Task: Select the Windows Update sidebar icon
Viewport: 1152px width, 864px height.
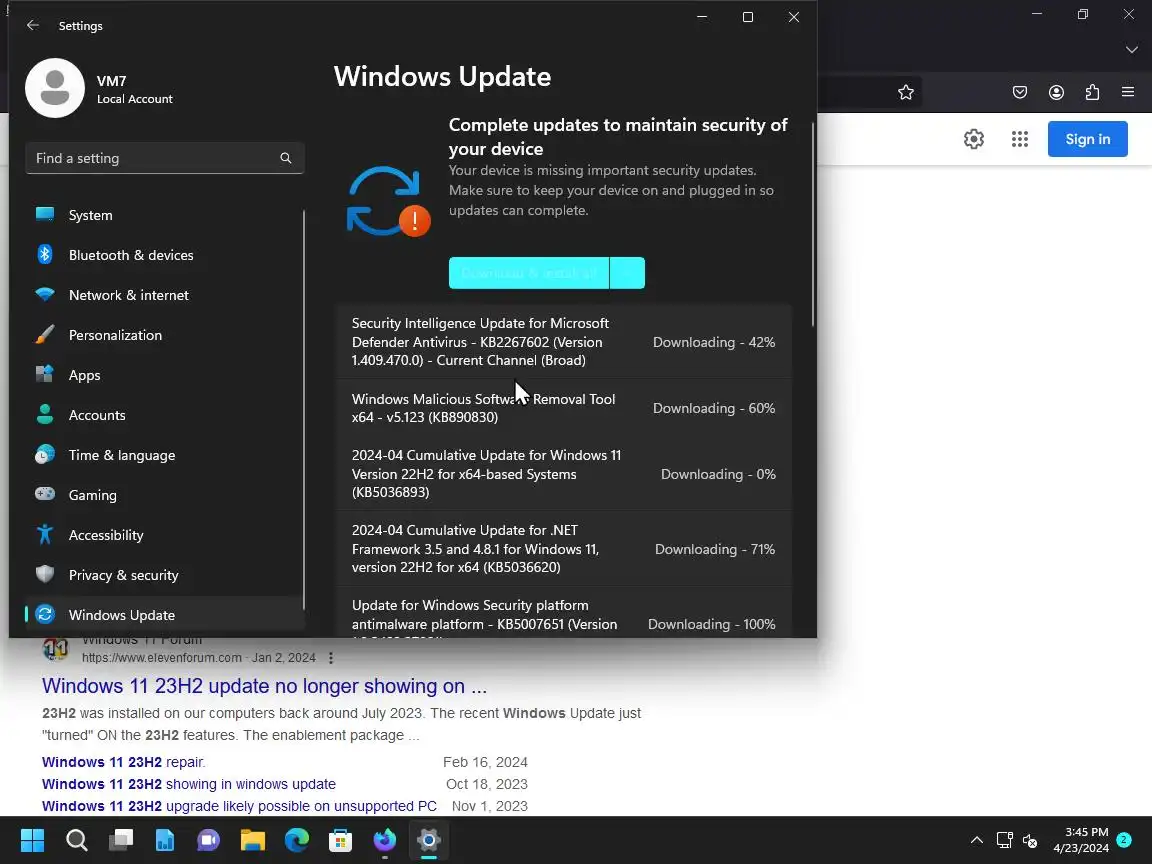Action: tap(45, 614)
